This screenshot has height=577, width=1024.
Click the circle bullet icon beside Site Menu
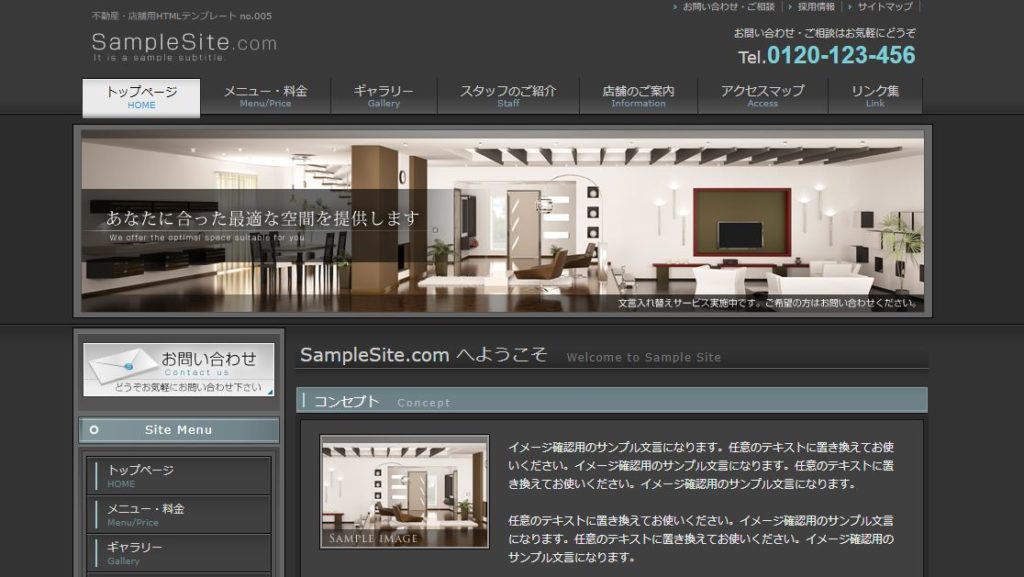(94, 430)
